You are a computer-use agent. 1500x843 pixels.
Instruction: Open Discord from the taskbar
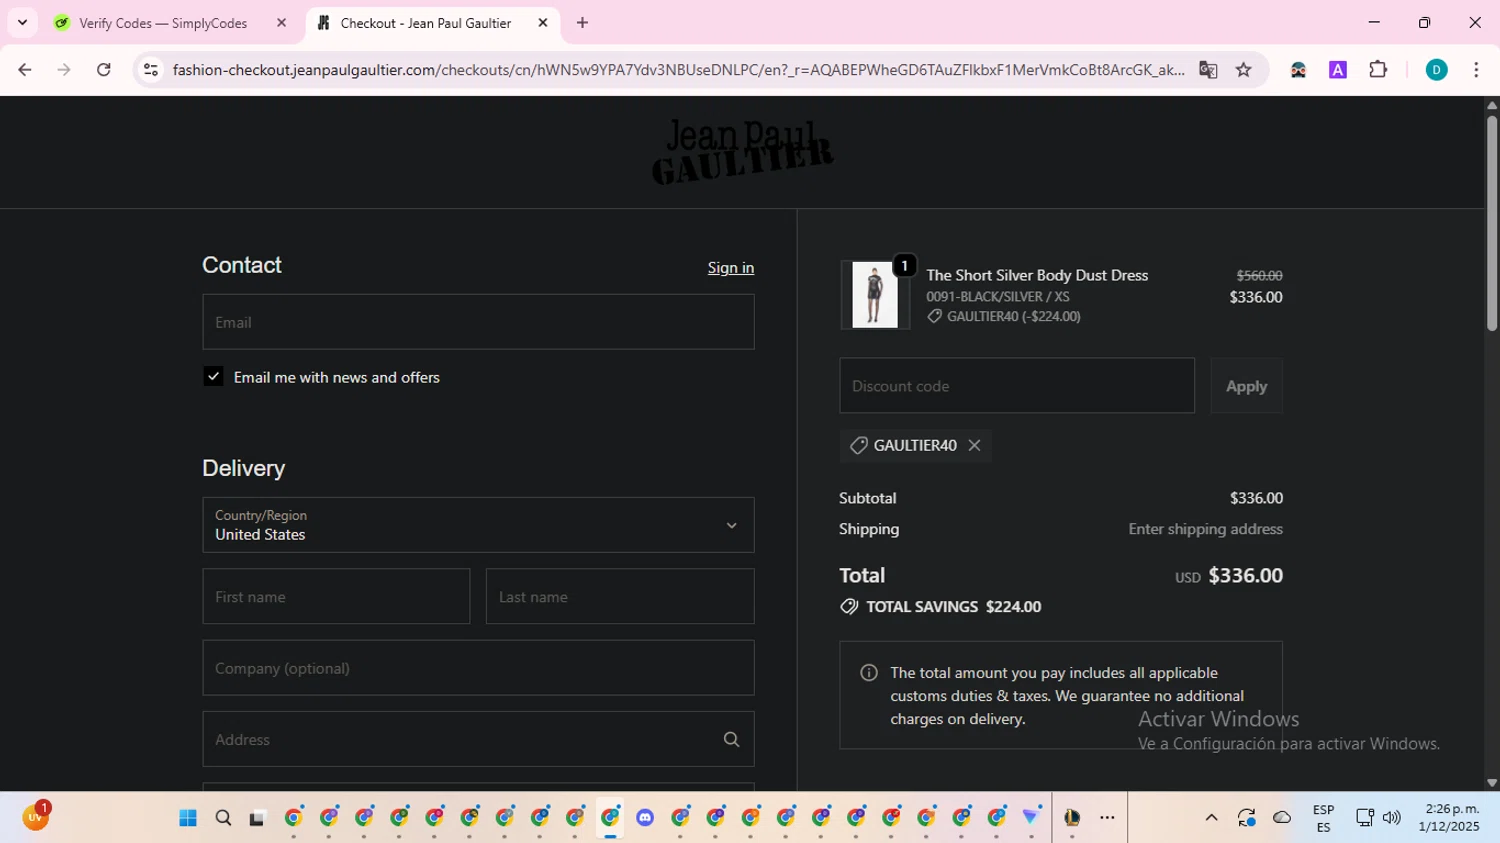click(645, 818)
